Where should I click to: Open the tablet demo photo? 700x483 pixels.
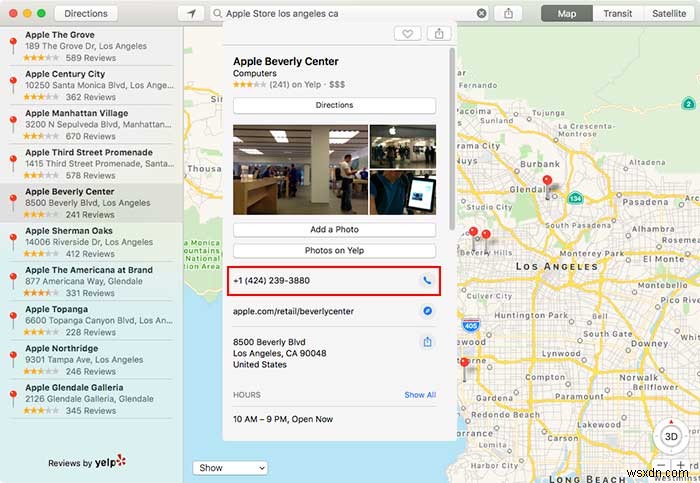pos(403,192)
